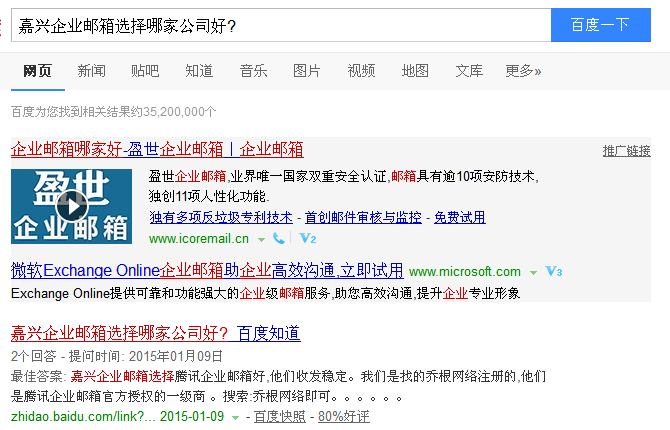Open the 百度快照 cached page link
The height and width of the screenshot is (430, 670).
[x=279, y=416]
